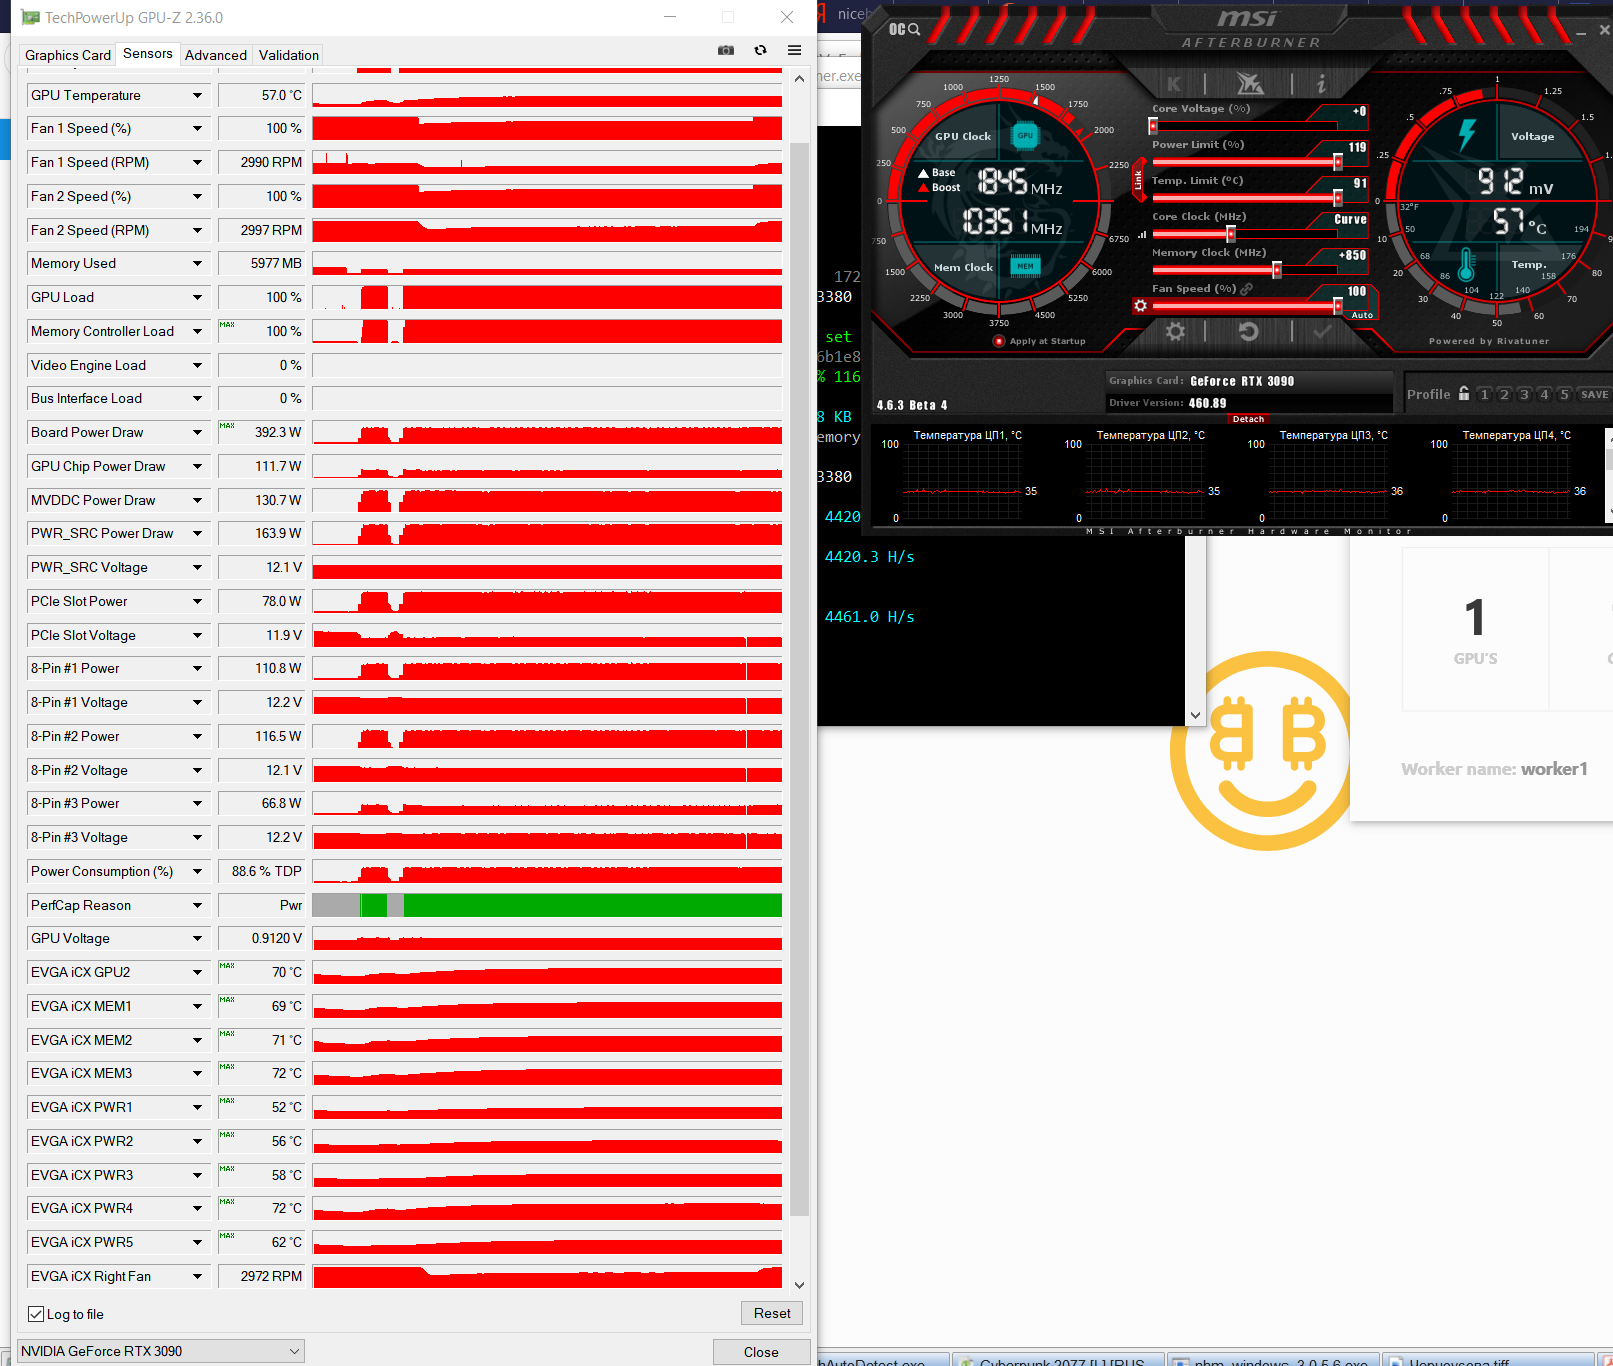Select Afterburner profile slot 4
Screen dimensions: 1613x1366
[1544, 394]
